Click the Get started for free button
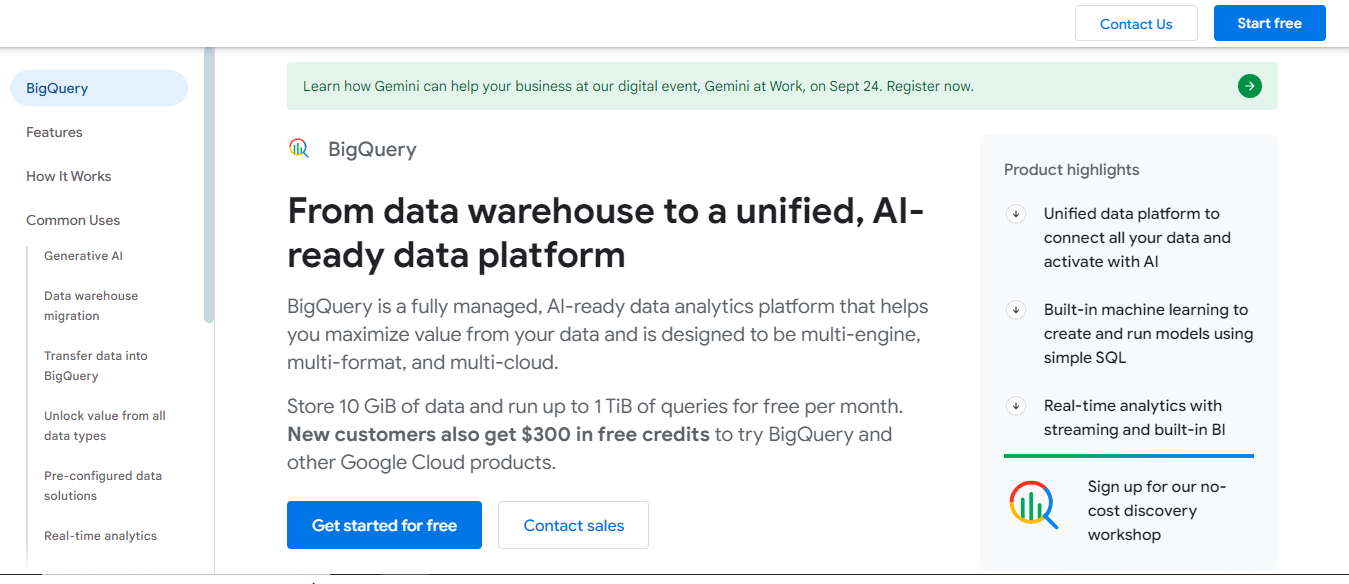1349x584 pixels. coord(384,525)
